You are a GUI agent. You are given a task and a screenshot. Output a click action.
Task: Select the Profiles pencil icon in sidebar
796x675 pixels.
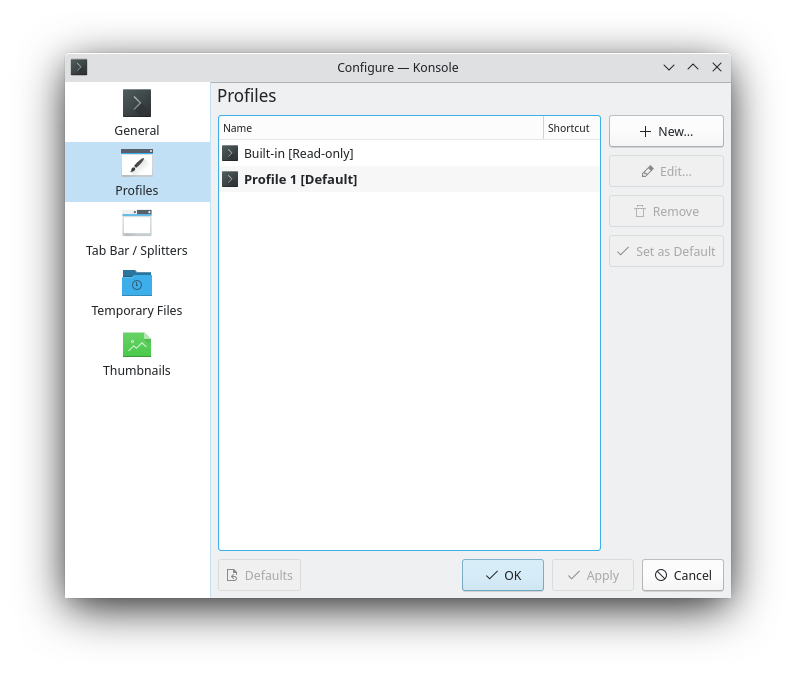coord(137,163)
